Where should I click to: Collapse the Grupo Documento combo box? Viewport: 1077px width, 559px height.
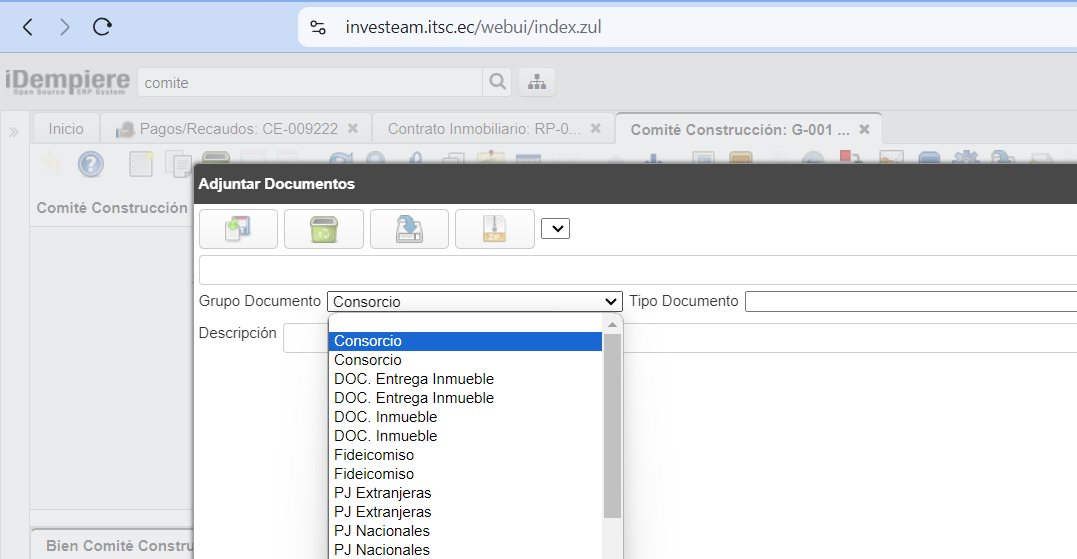point(612,301)
